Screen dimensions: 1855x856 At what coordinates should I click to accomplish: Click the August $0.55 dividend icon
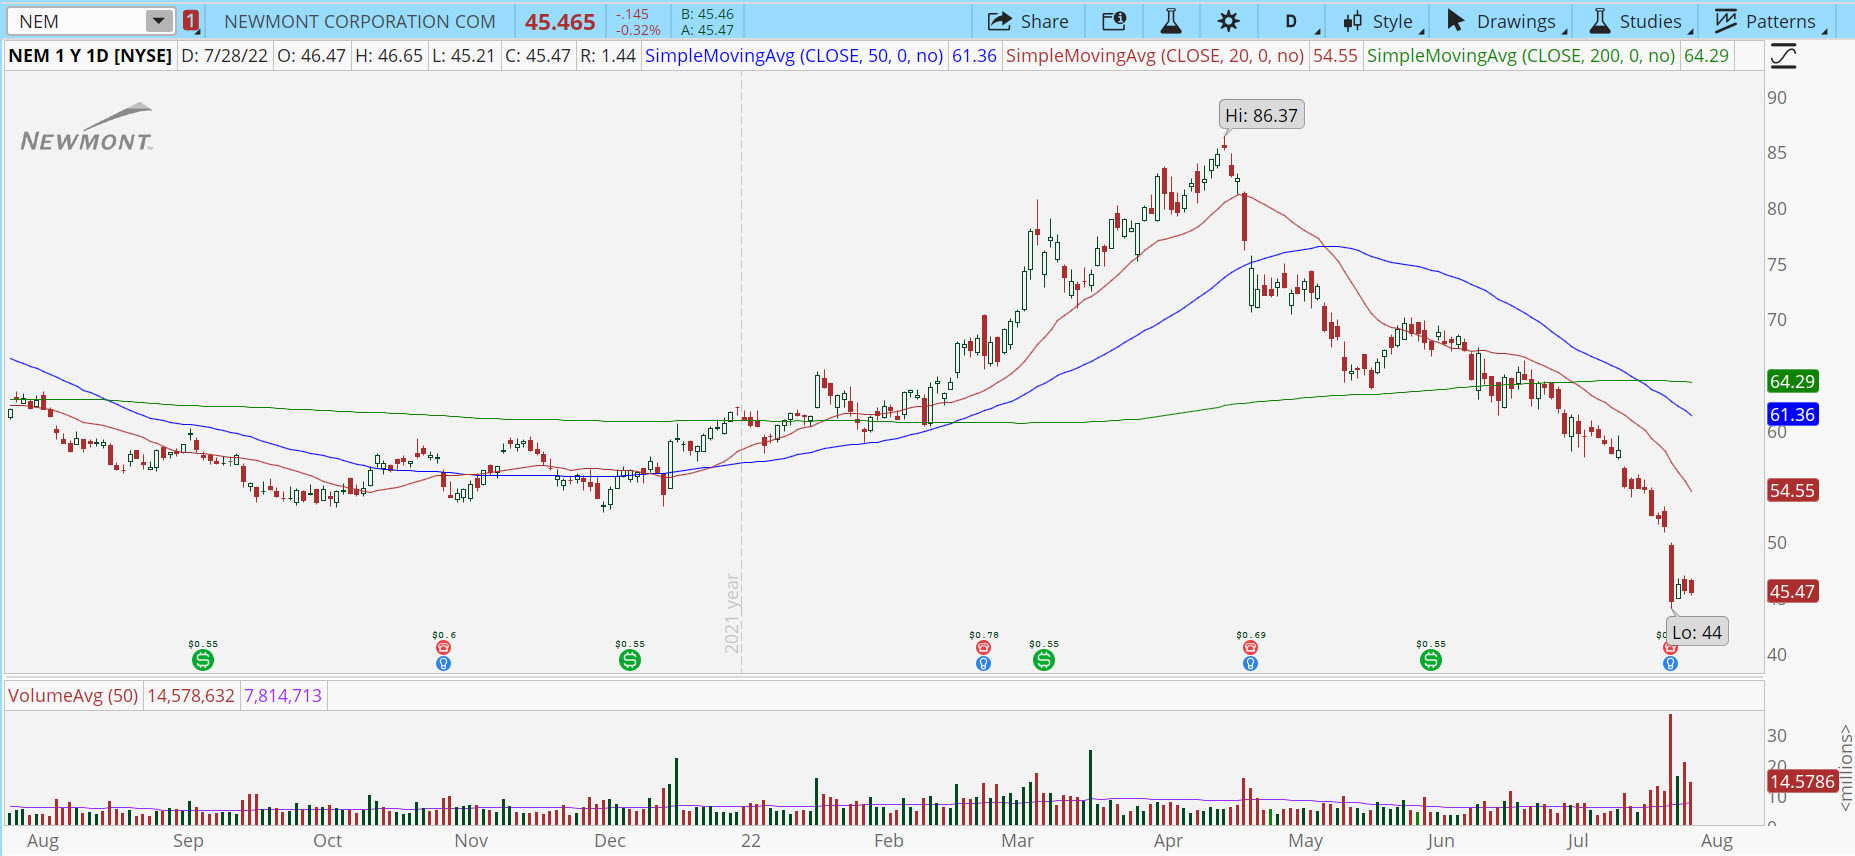coord(203,660)
